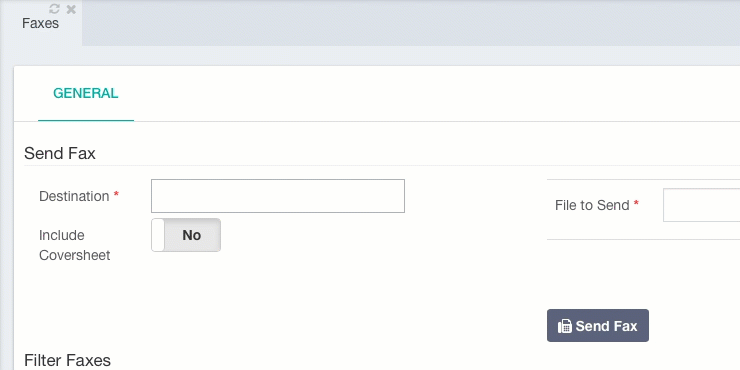Click the Include Coversheet label

(x=75, y=245)
